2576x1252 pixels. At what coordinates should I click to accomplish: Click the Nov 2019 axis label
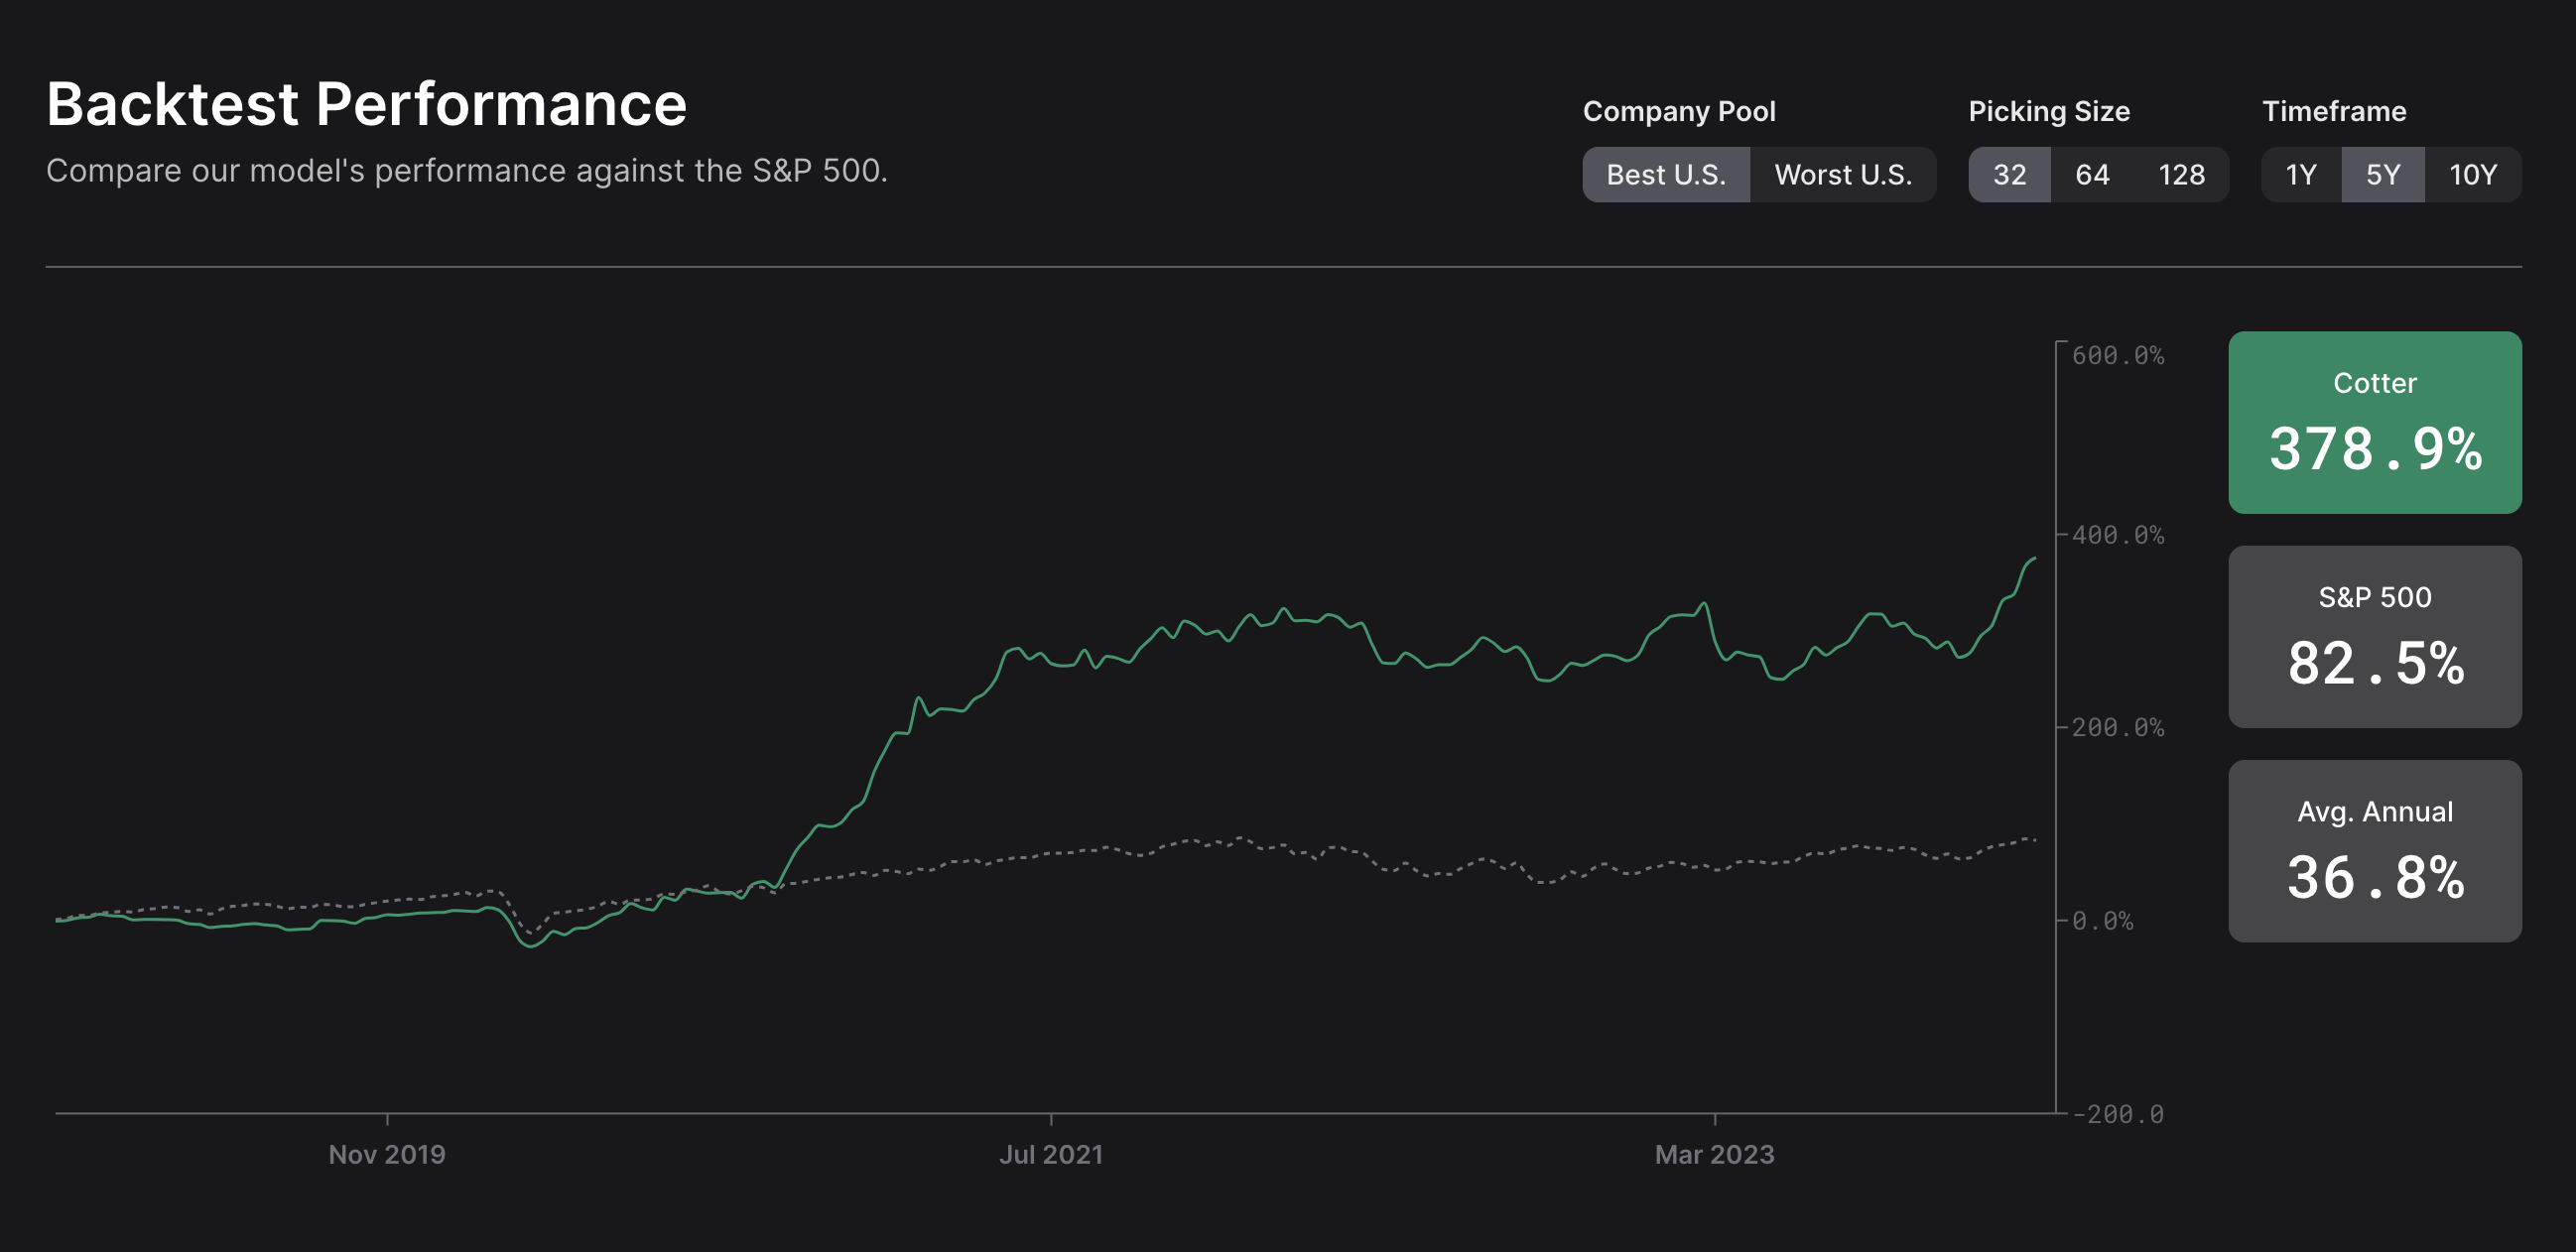(387, 1154)
